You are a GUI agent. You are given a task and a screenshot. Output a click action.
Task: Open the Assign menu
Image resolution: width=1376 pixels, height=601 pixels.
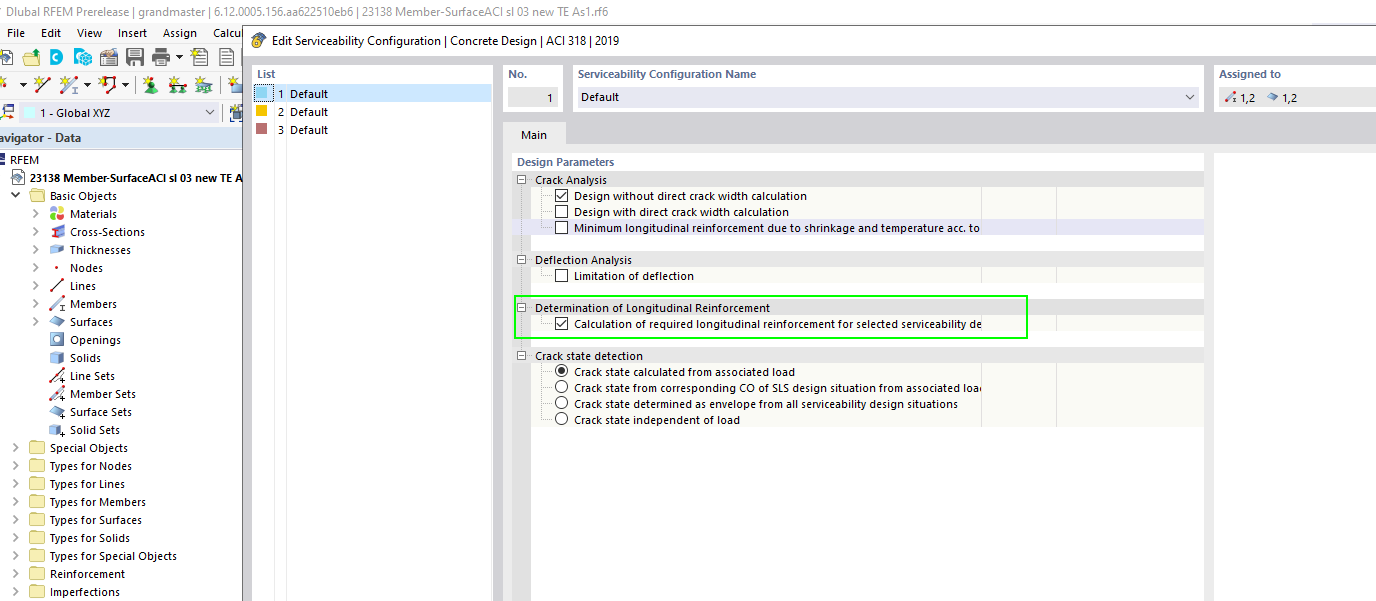(x=180, y=33)
